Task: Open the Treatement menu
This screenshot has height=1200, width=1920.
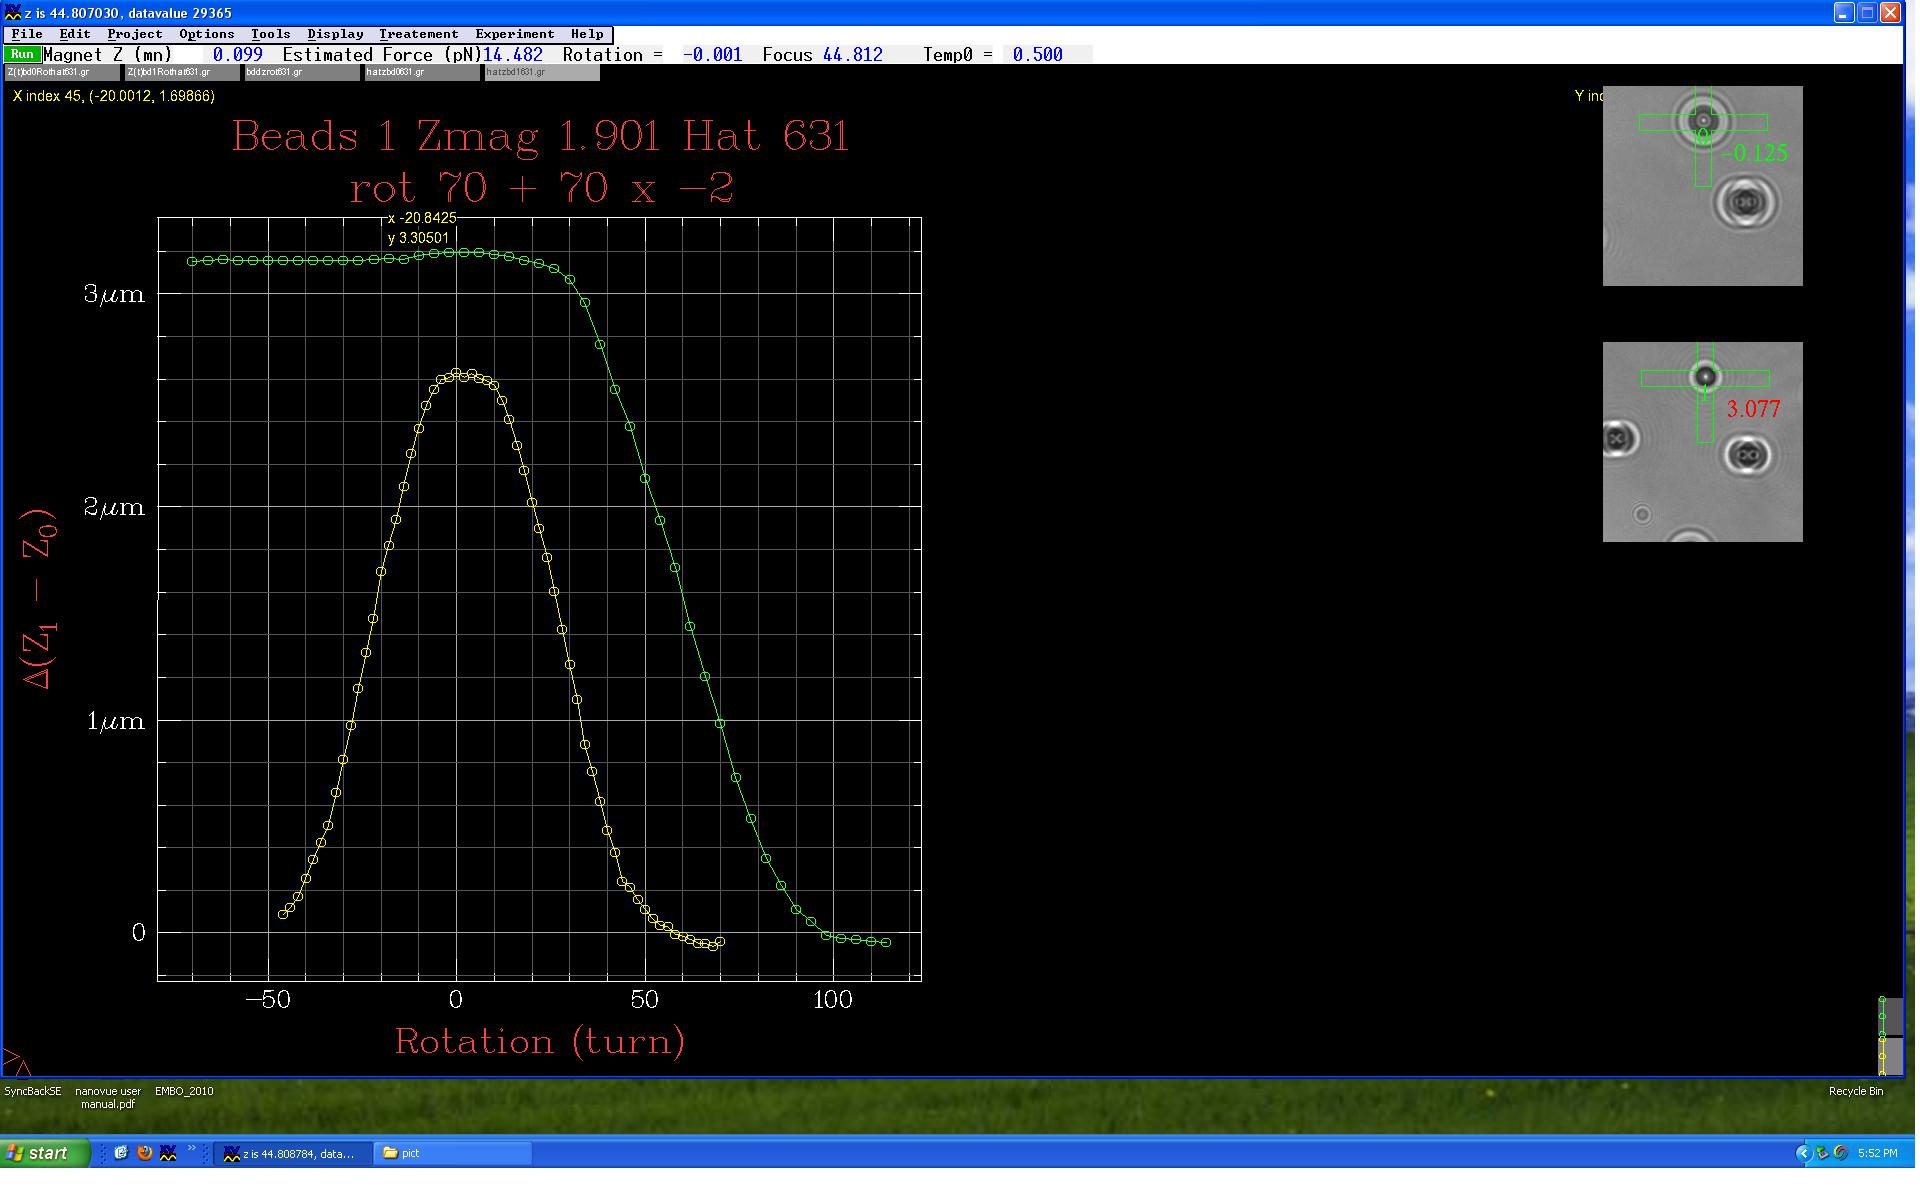Action: coord(418,34)
